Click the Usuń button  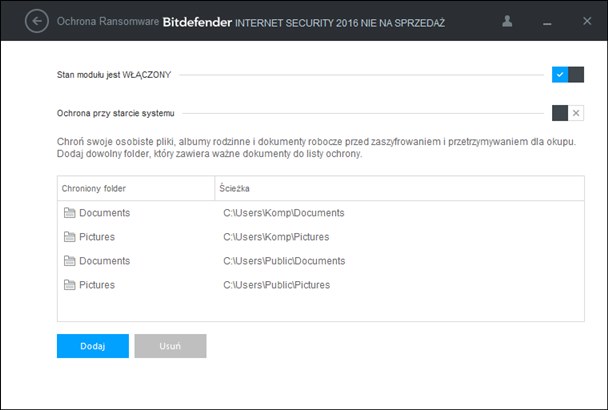point(170,346)
